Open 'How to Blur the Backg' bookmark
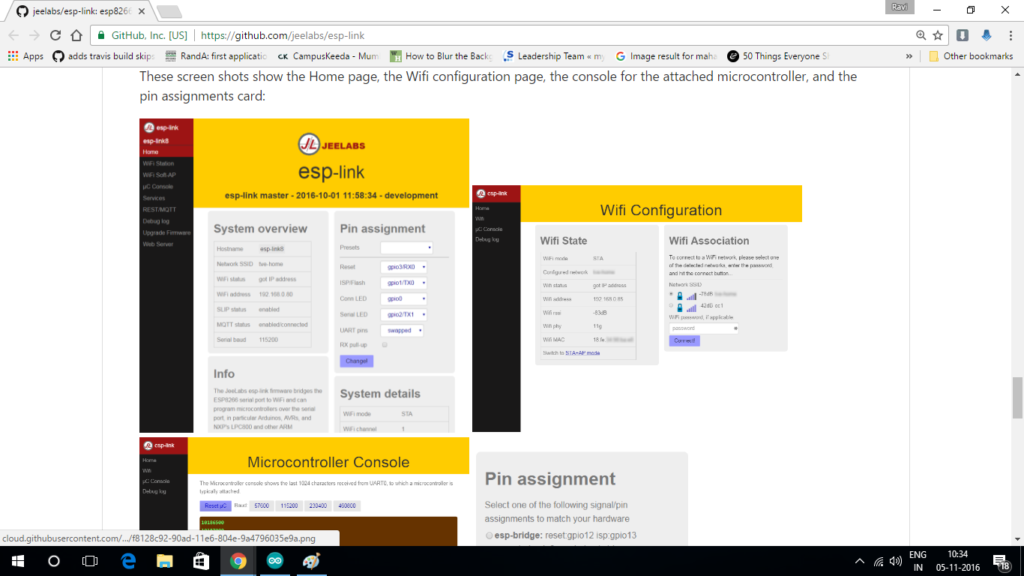This screenshot has width=1024, height=576. [441, 56]
